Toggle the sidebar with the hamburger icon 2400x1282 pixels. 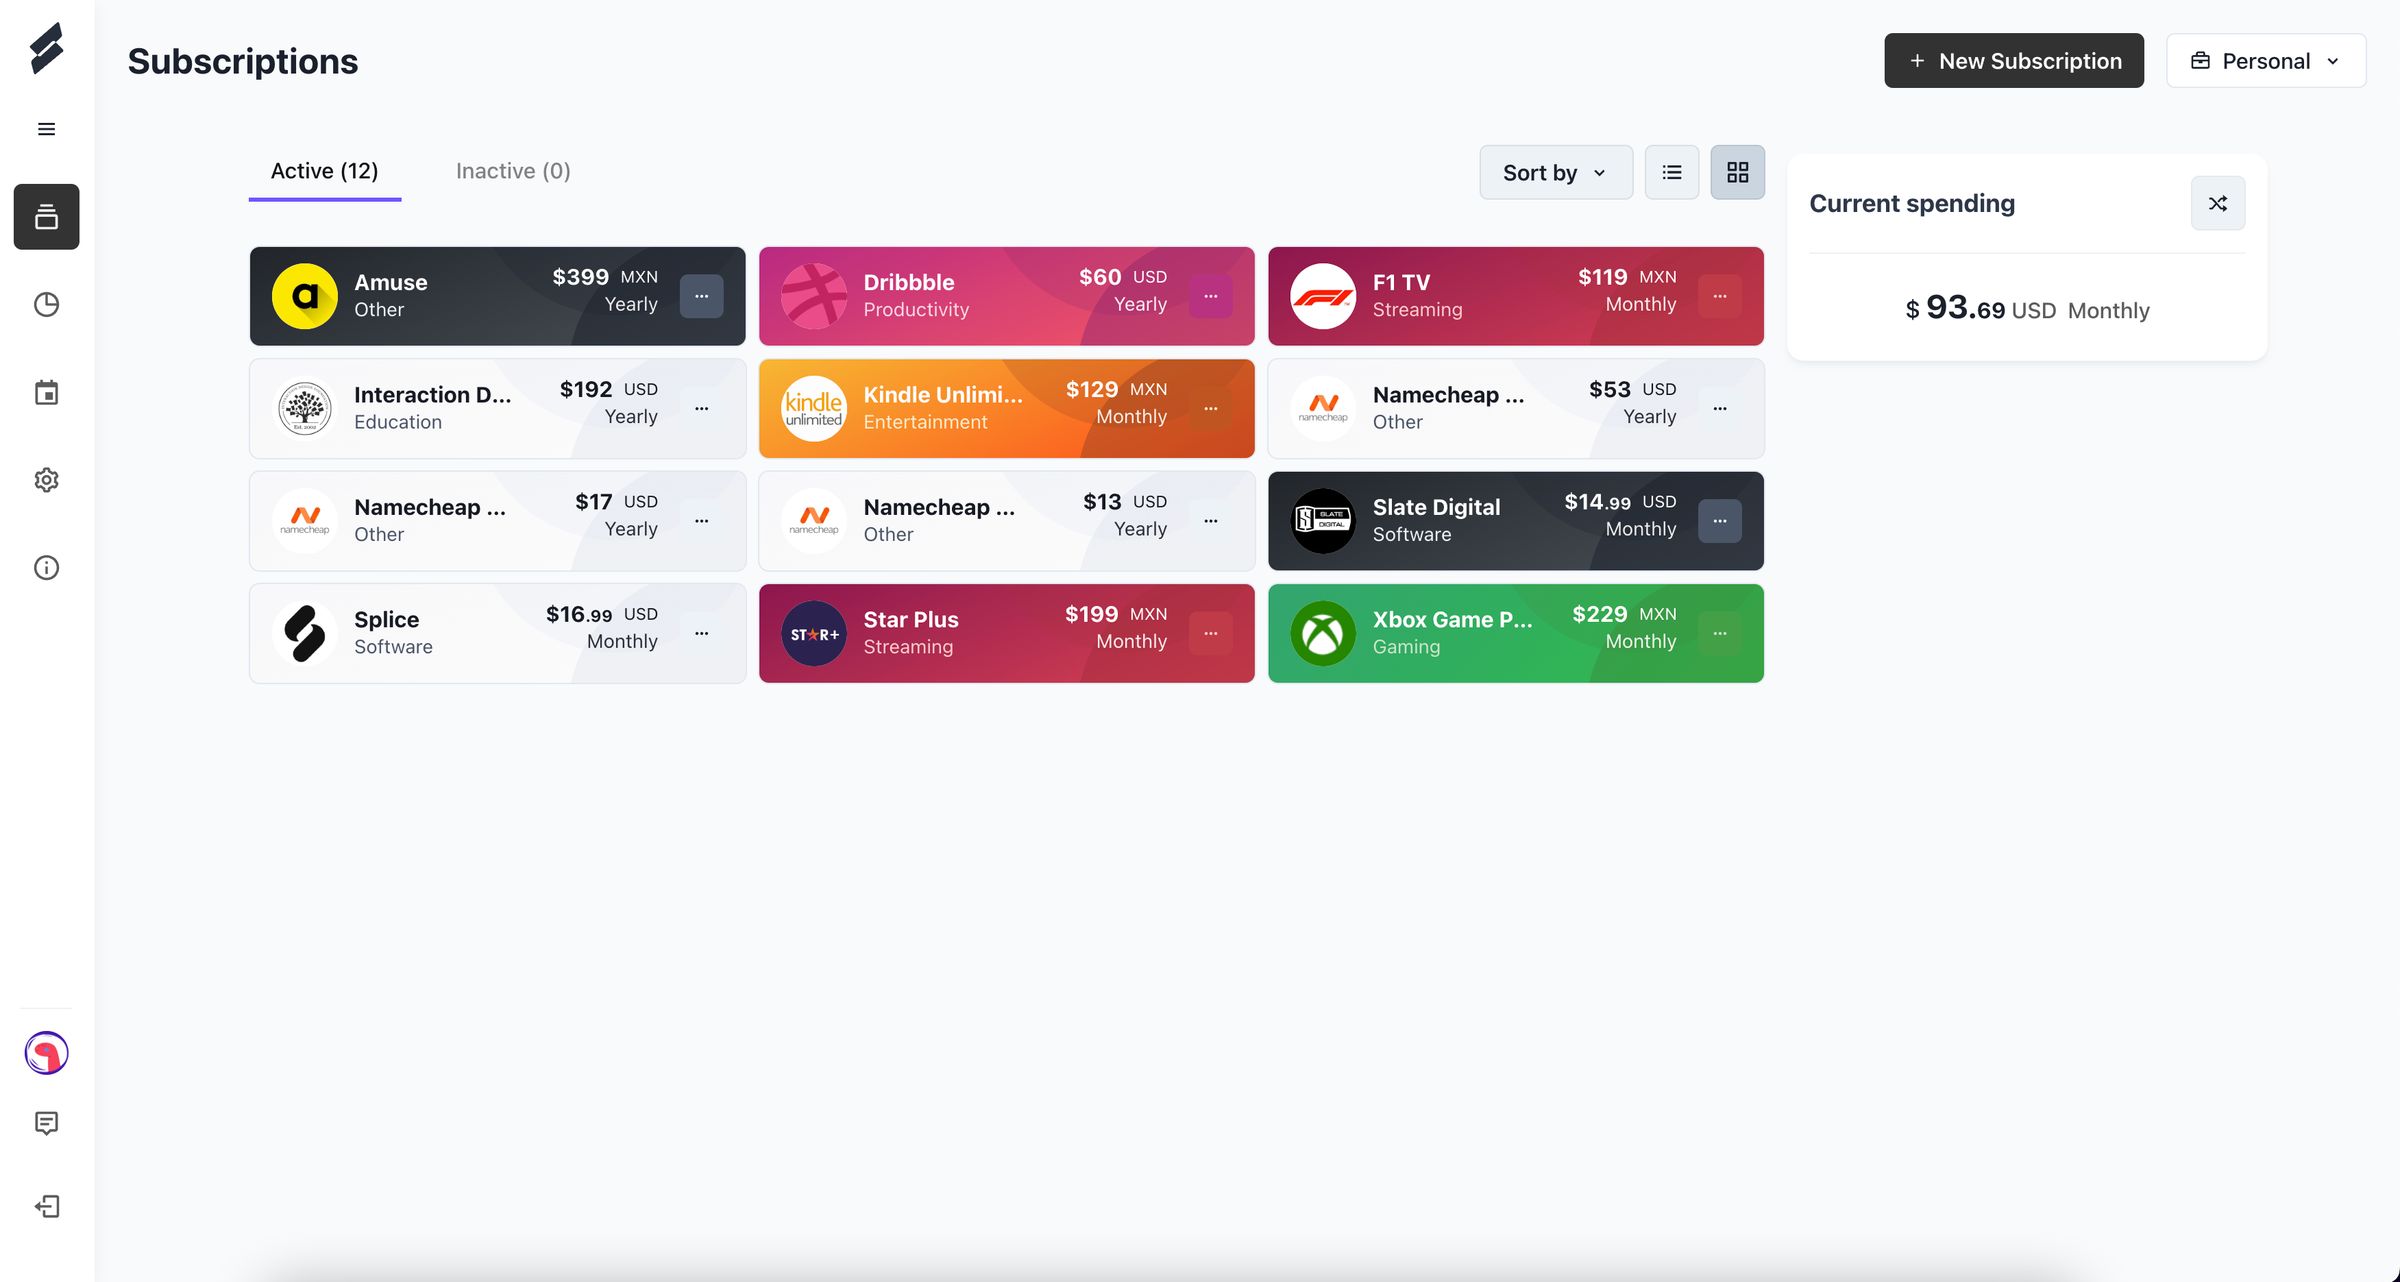46,129
